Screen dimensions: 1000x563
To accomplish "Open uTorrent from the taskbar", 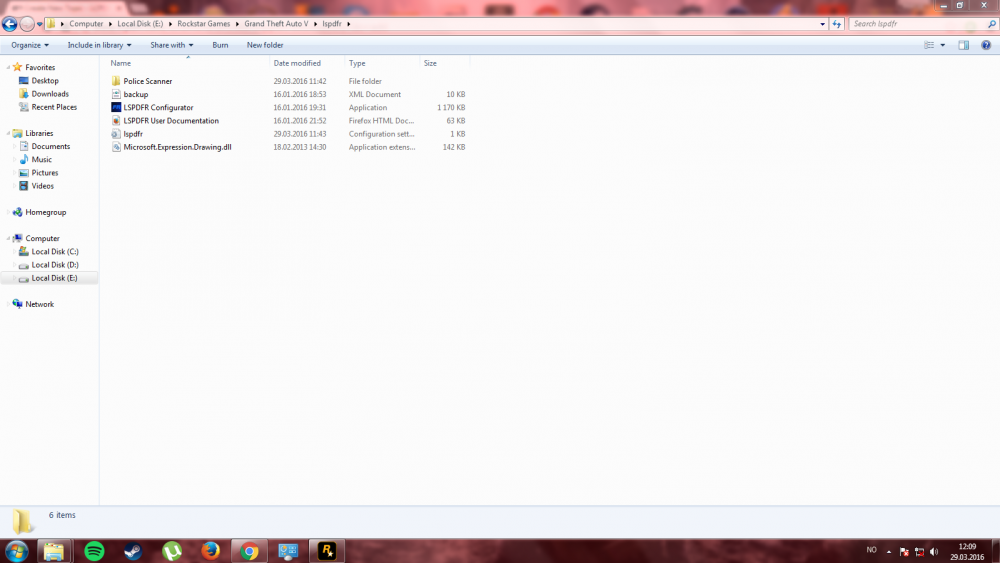I will [x=172, y=551].
